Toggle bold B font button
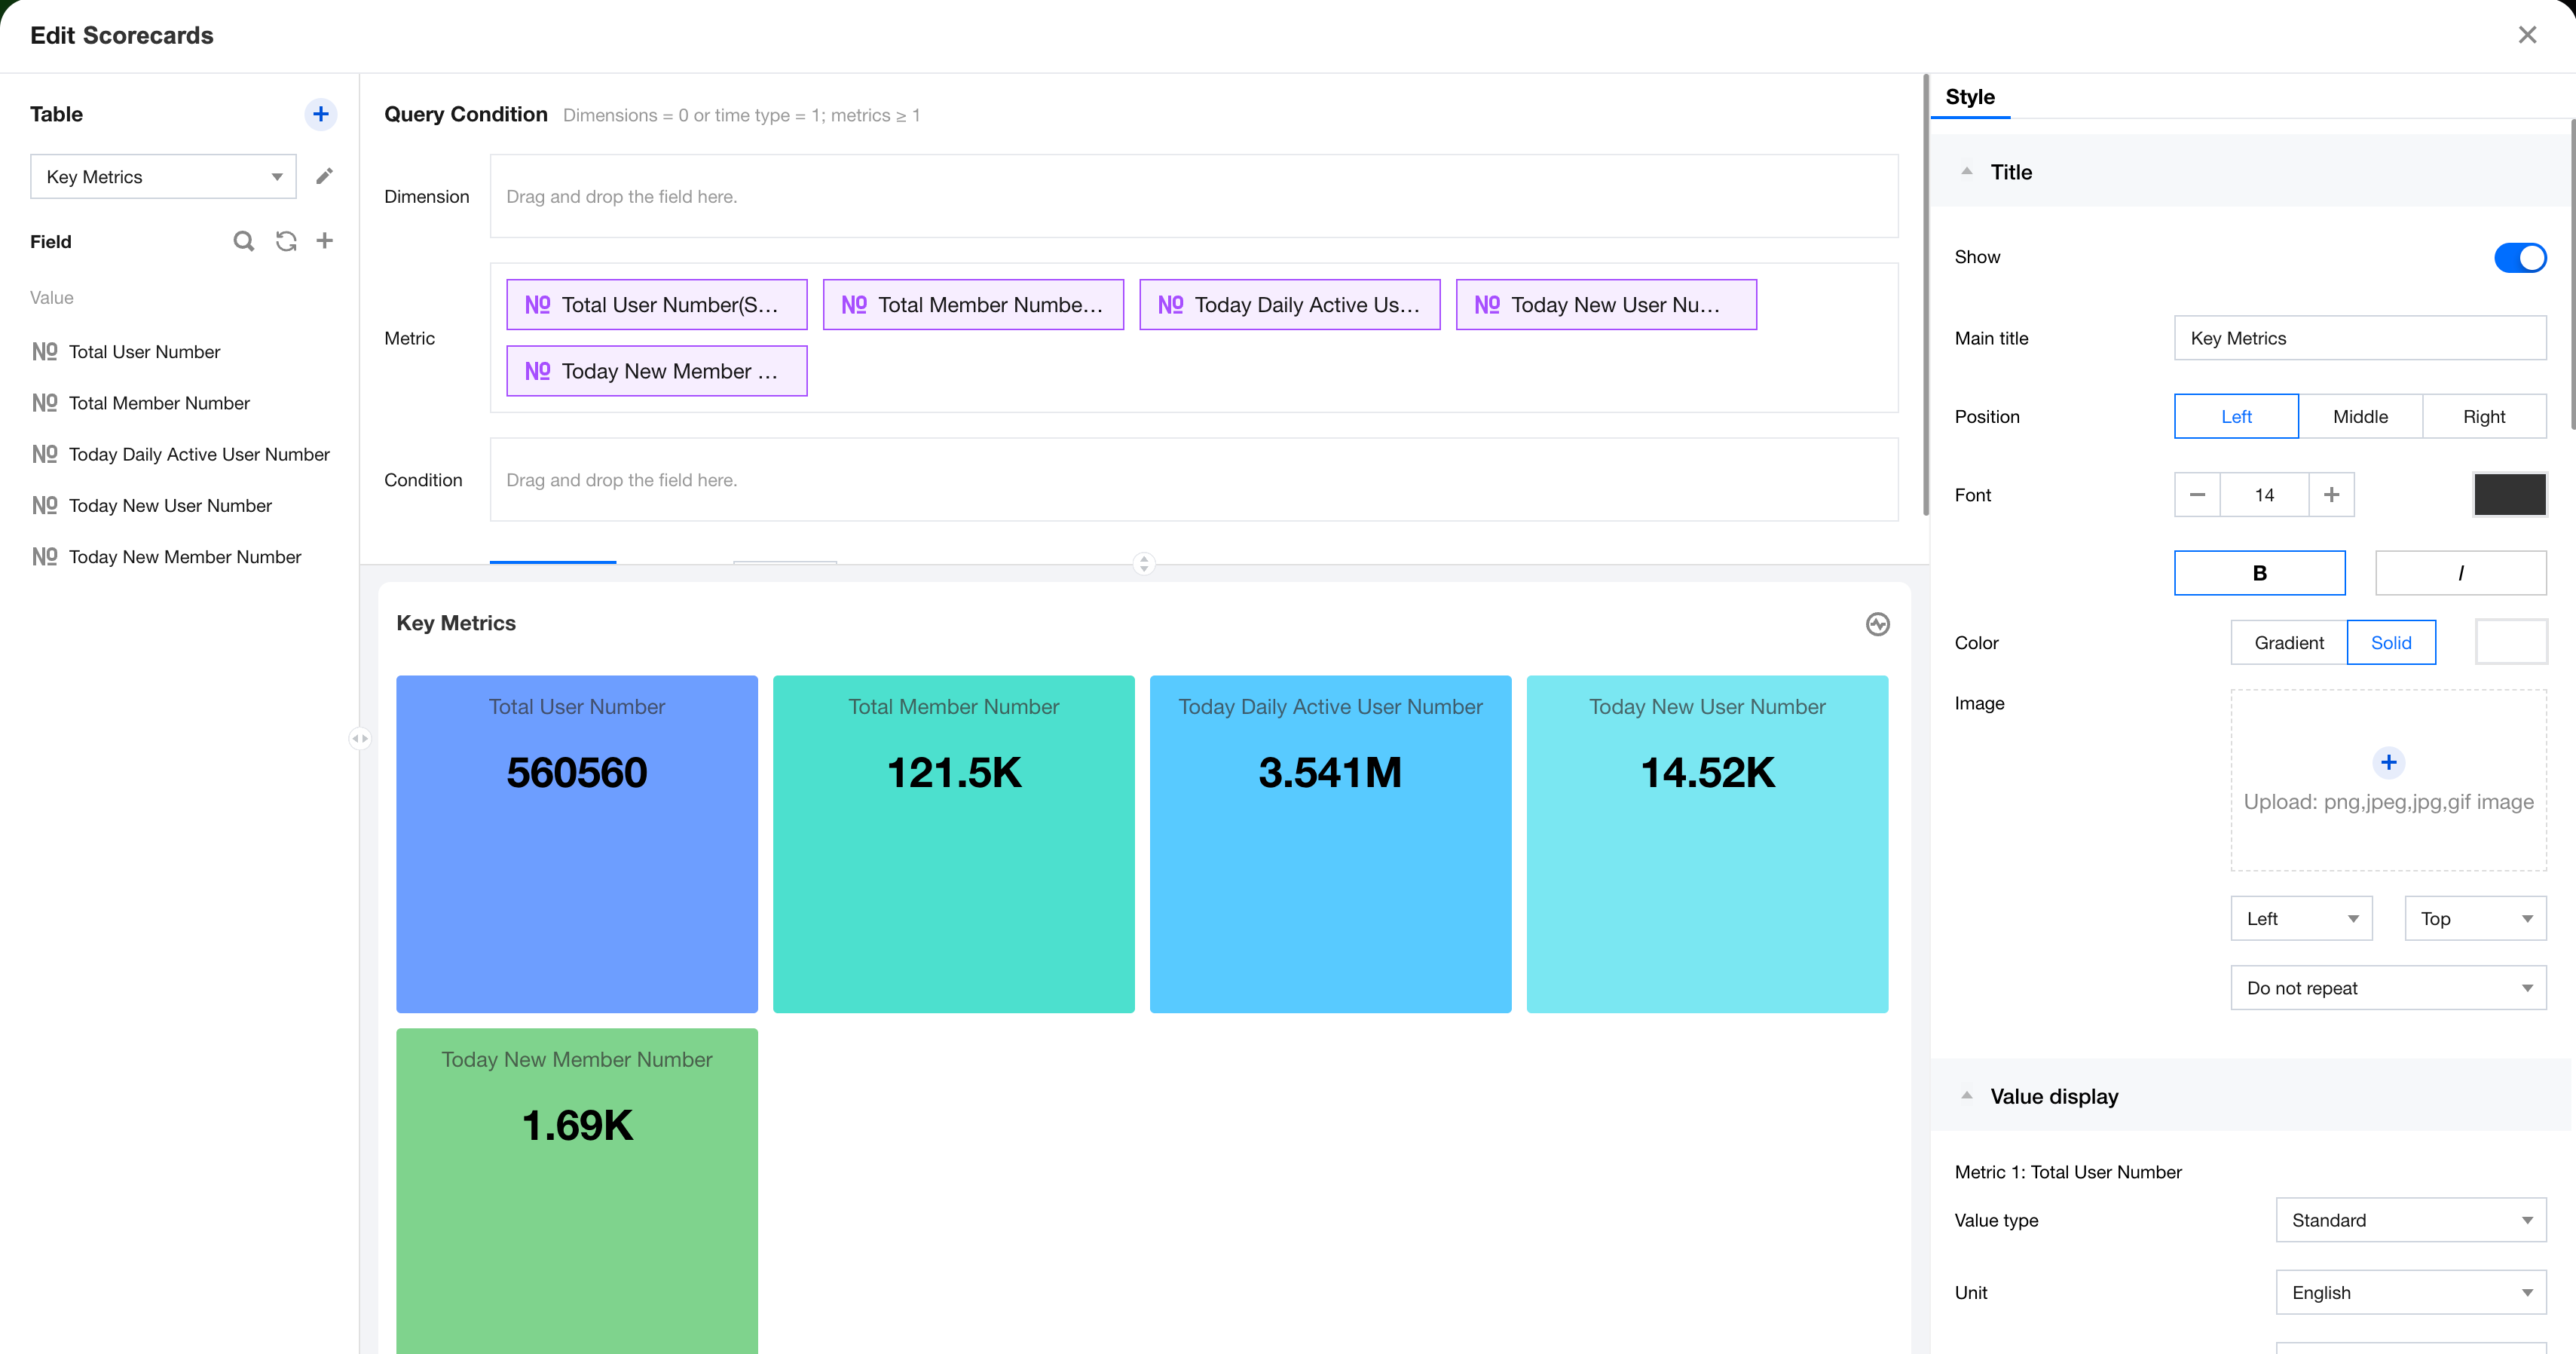Screen dimensions: 2576x1354 tap(2259, 573)
